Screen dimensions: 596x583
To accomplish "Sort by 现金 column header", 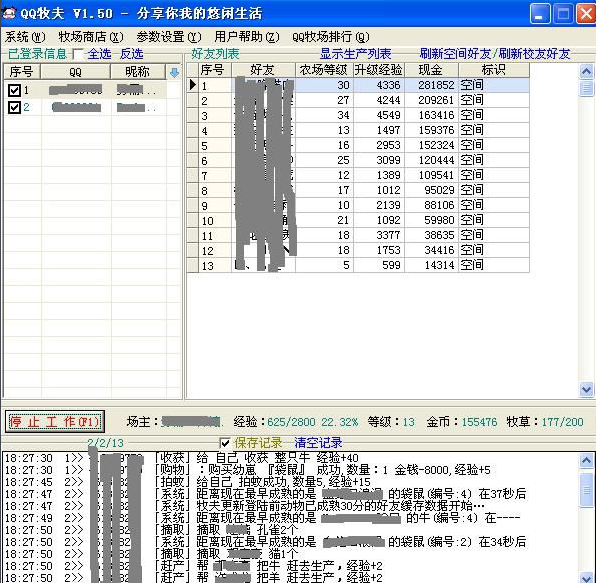I will (431, 70).
